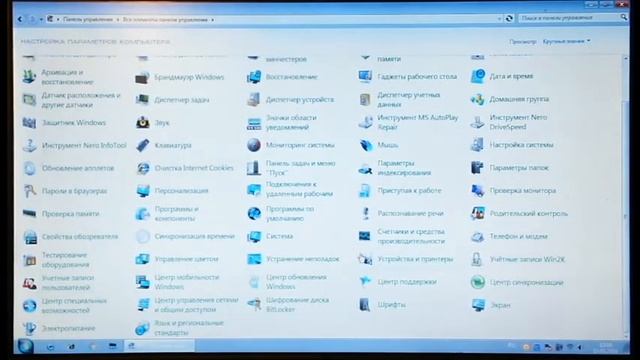This screenshot has width=640, height=360.
Task: Click the Control Panel taskbar button
Action: coord(159,346)
